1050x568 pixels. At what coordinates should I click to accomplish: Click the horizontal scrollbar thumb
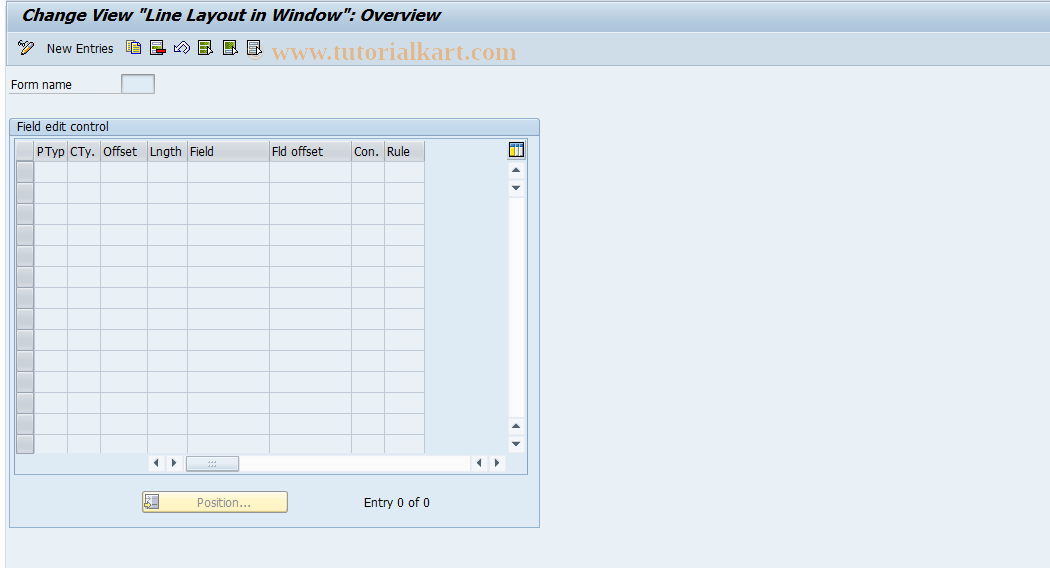tap(212, 464)
